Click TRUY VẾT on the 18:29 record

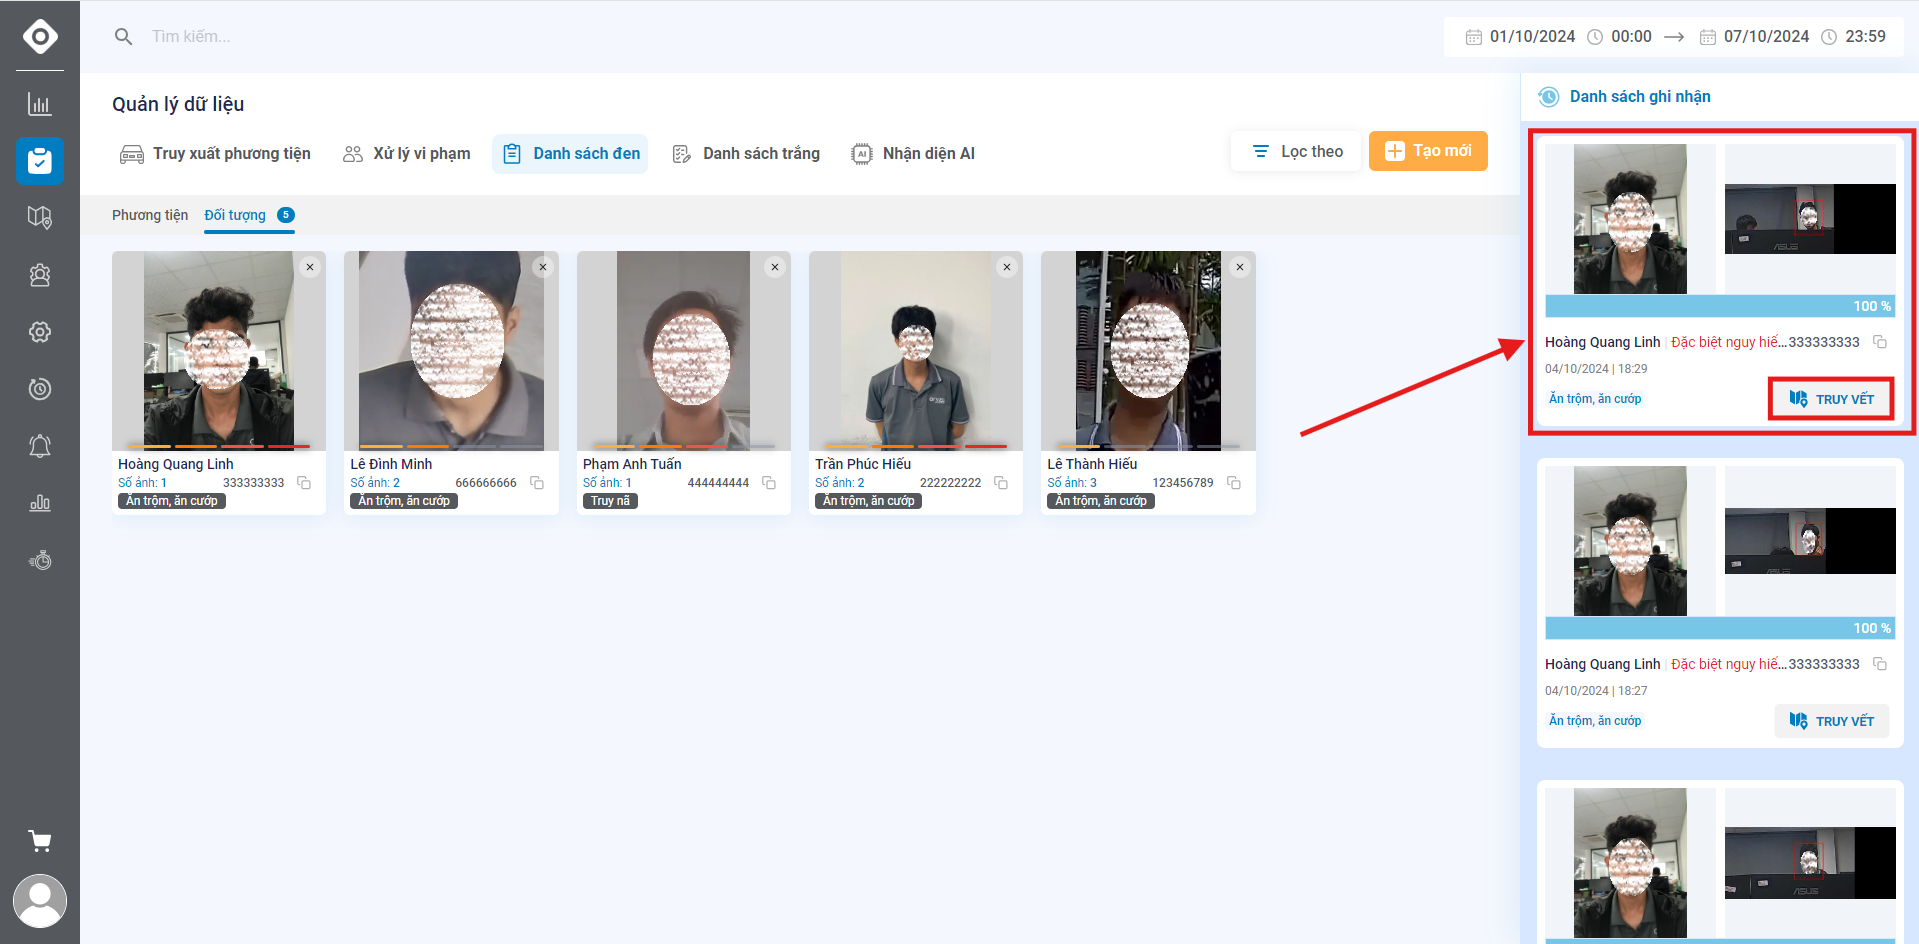(1831, 399)
